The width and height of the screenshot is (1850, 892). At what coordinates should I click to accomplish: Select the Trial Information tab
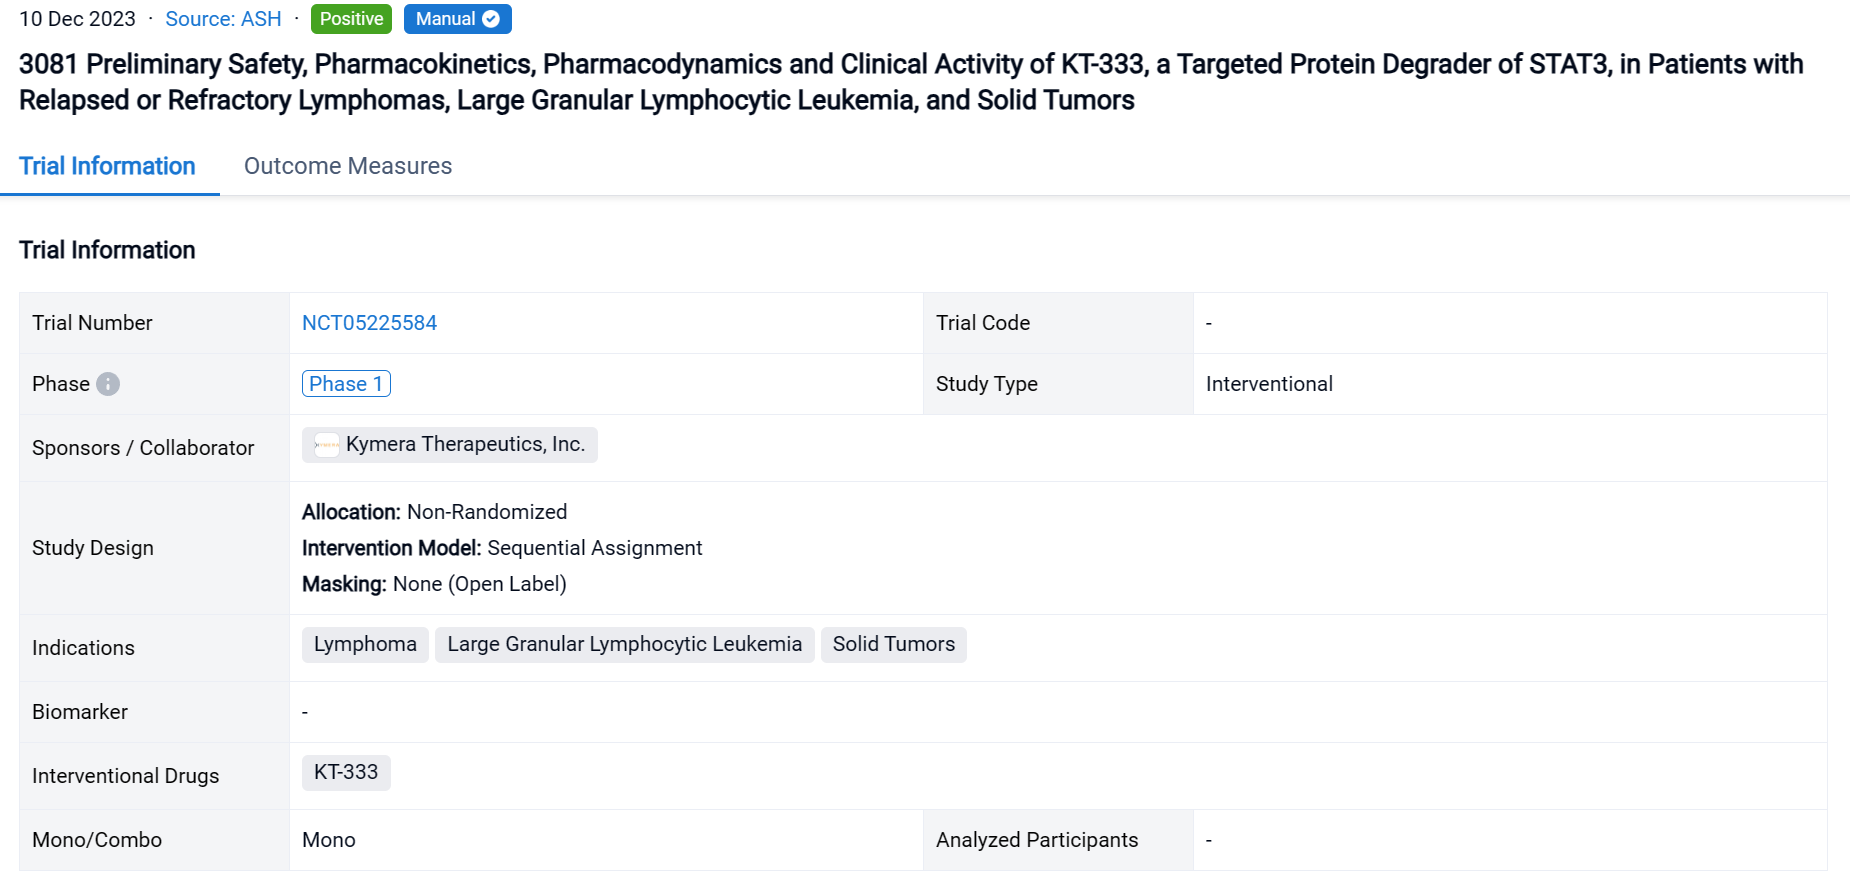coord(107,166)
